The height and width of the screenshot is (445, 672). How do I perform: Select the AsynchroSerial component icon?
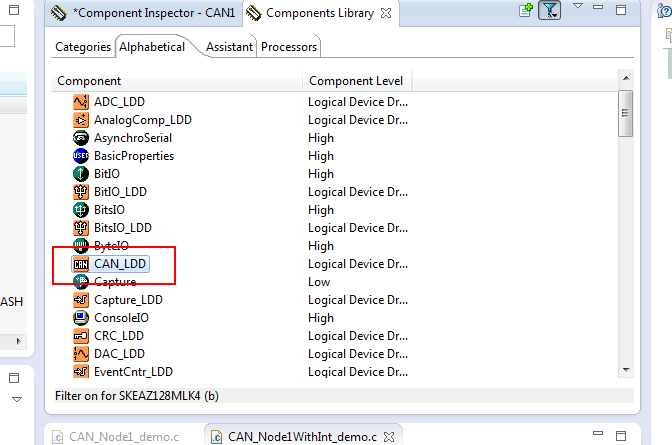(81, 138)
